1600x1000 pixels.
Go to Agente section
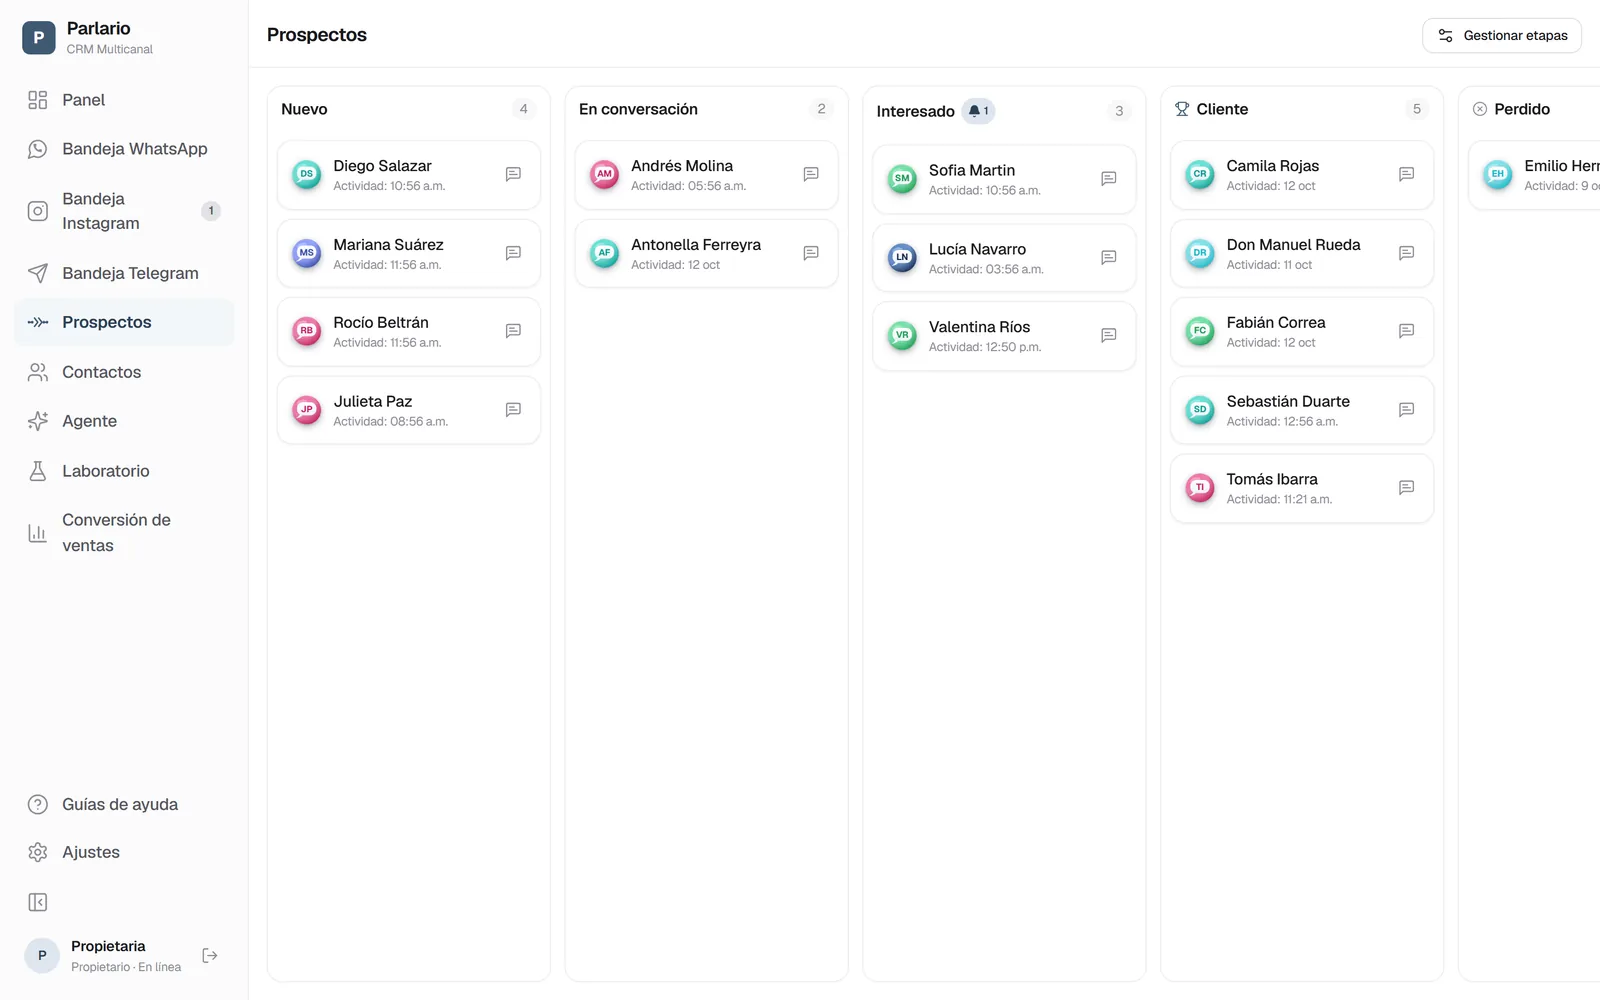pos(124,421)
